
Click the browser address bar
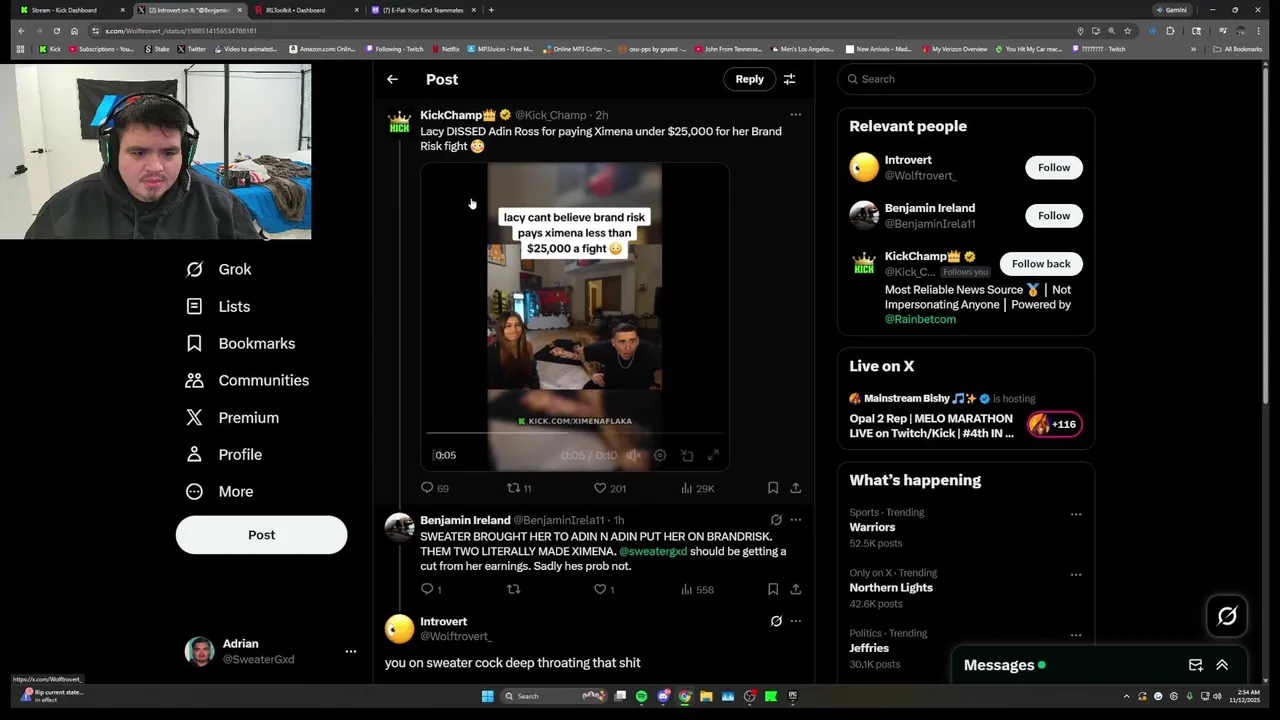[x=580, y=31]
